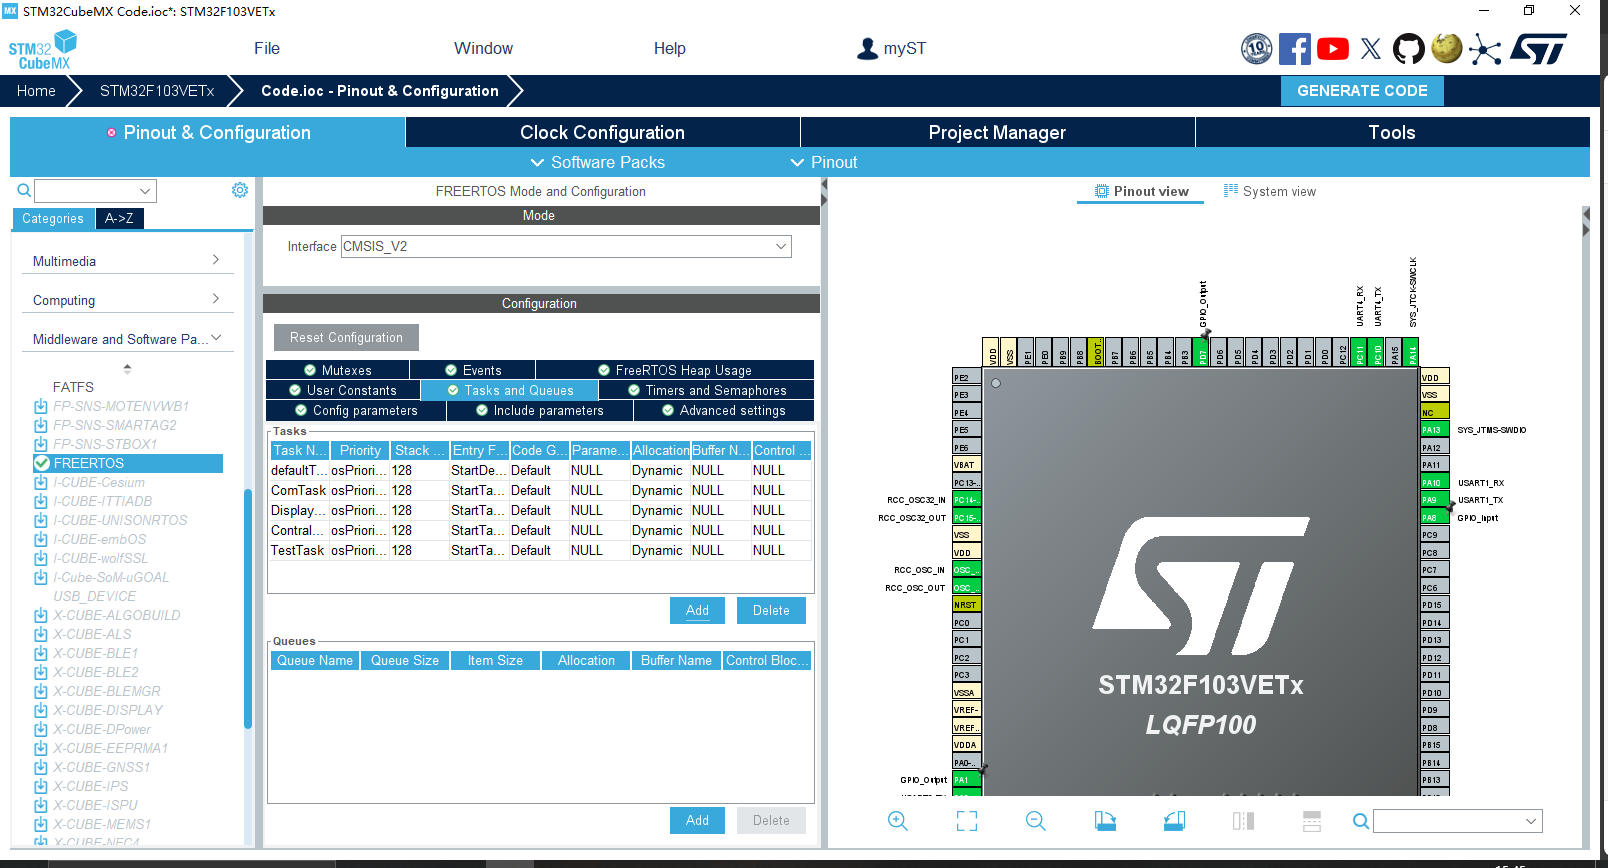
Task: Click the download icon next to X-CUBE-DISPLAY
Action: pyautogui.click(x=41, y=710)
